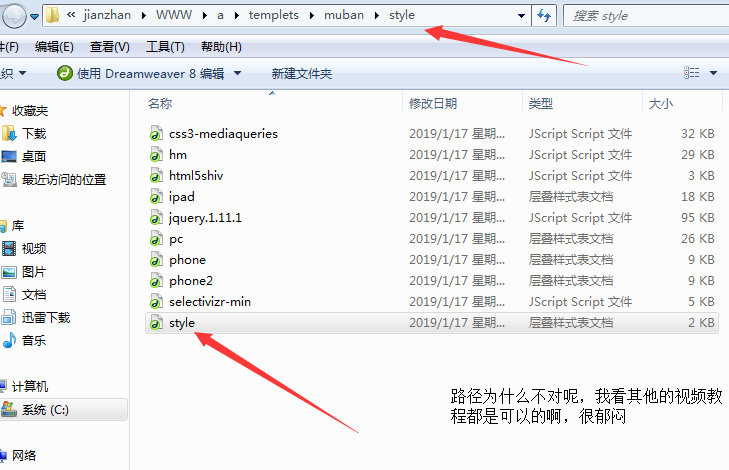The width and height of the screenshot is (729, 470).
Task: Open the 查看(V) menu
Action: (x=110, y=47)
